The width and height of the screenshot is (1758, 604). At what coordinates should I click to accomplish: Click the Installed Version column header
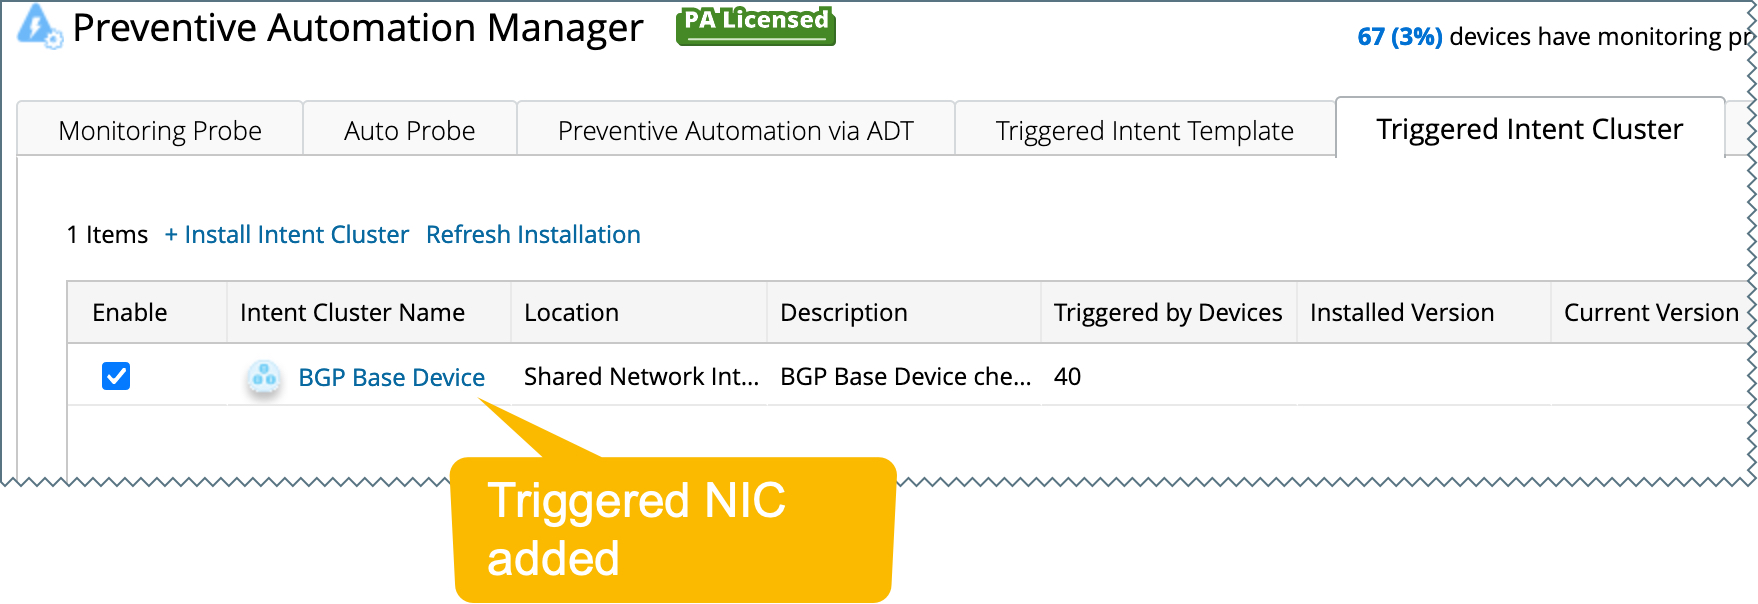pyautogui.click(x=1401, y=313)
